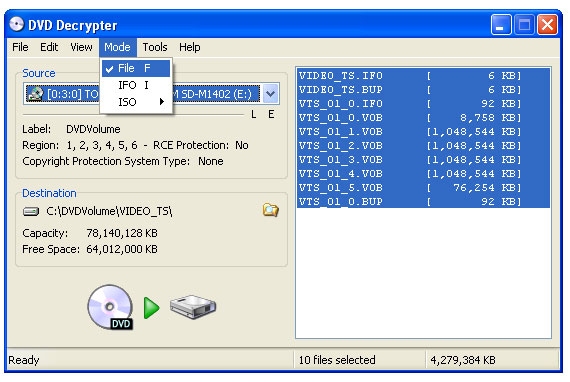Close the DVD Decrypter window
Image resolution: width=570 pixels, height=382 pixels.
point(547,24)
